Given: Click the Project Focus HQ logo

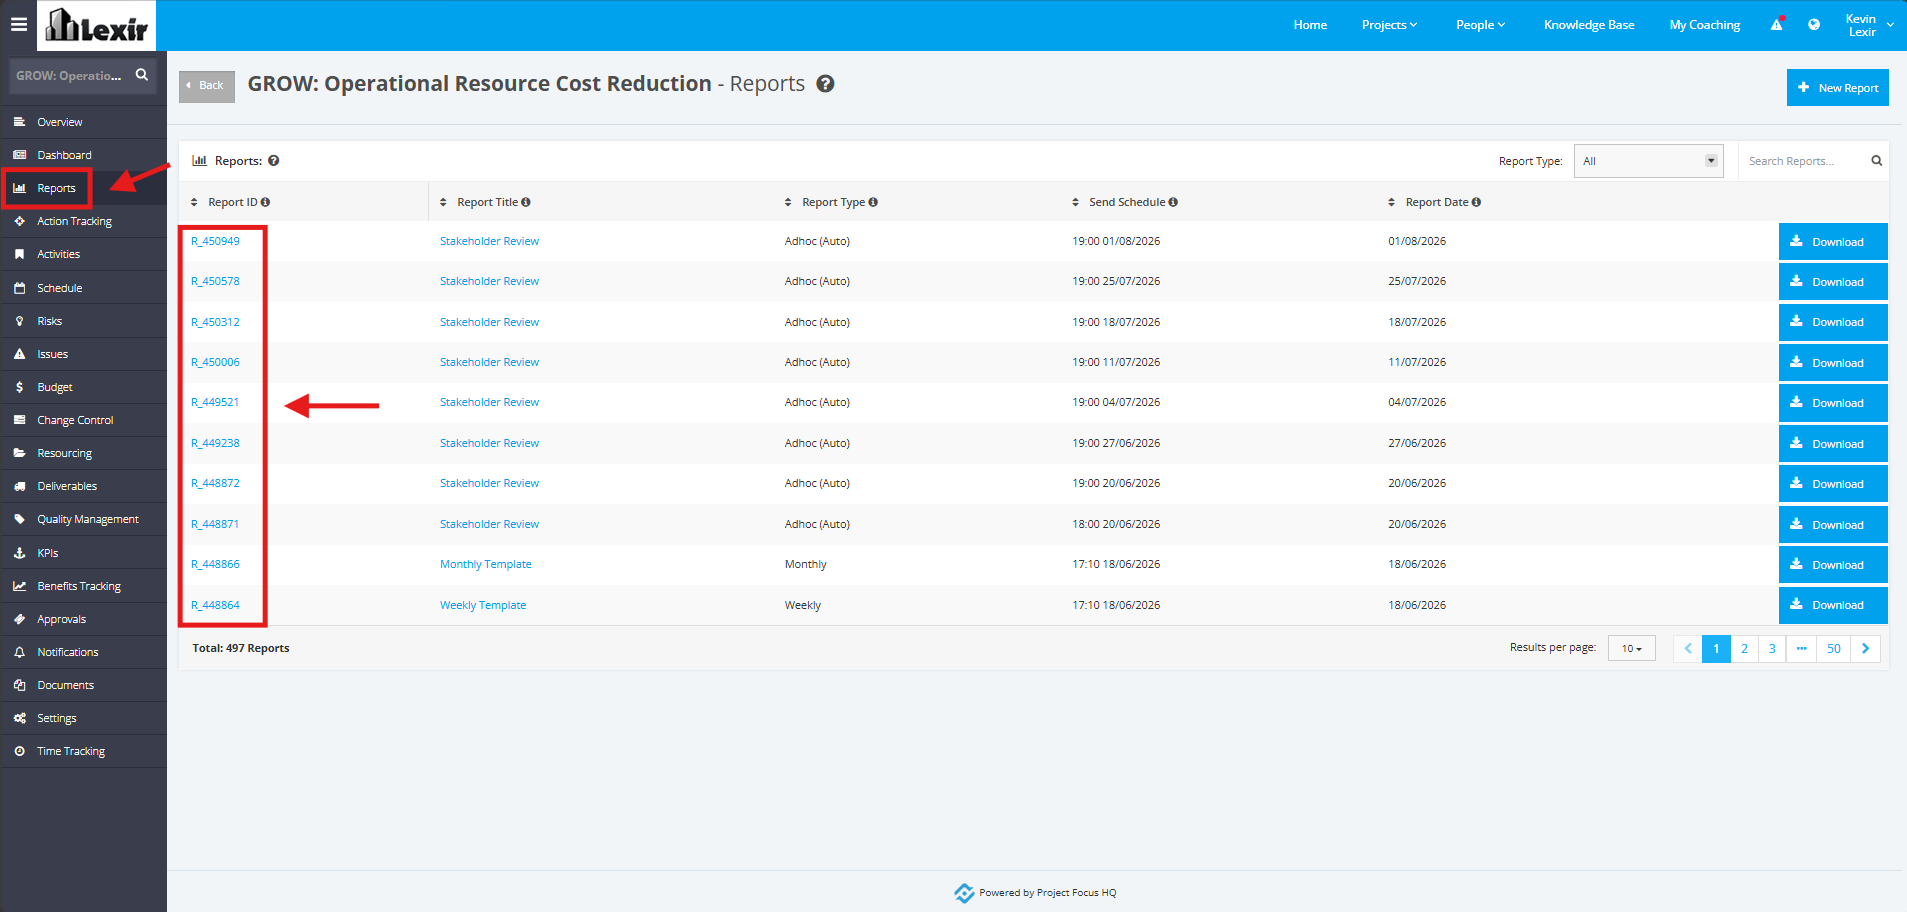Looking at the screenshot, I should coord(964,893).
